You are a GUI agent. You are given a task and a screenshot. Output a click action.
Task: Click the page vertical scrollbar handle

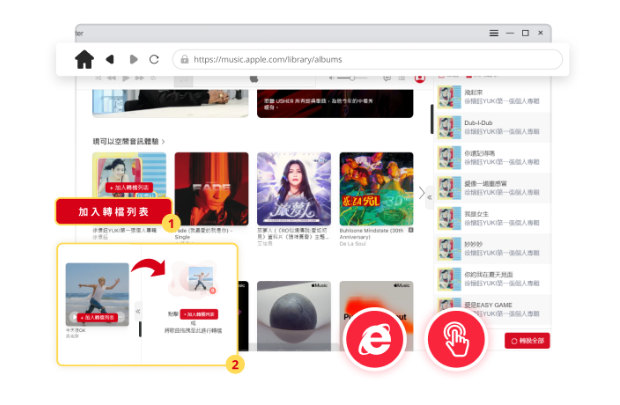click(432, 119)
